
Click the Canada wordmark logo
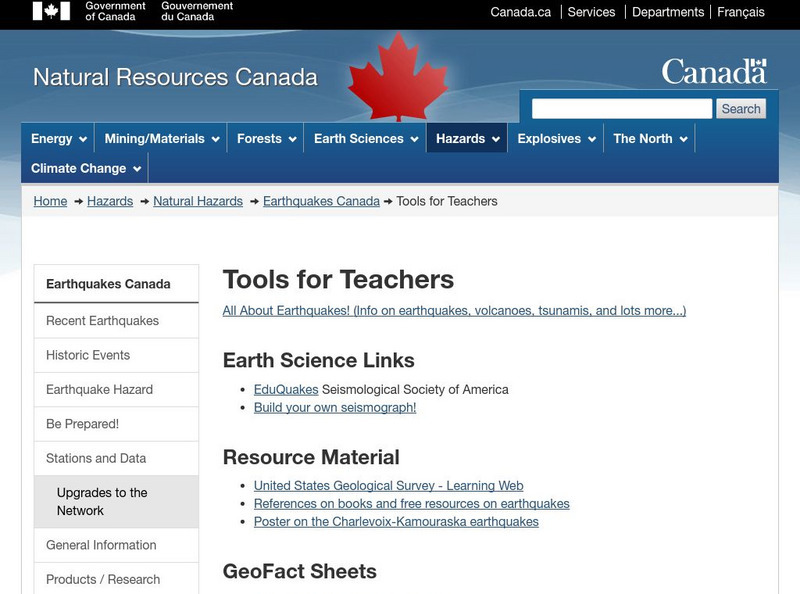[x=714, y=71]
